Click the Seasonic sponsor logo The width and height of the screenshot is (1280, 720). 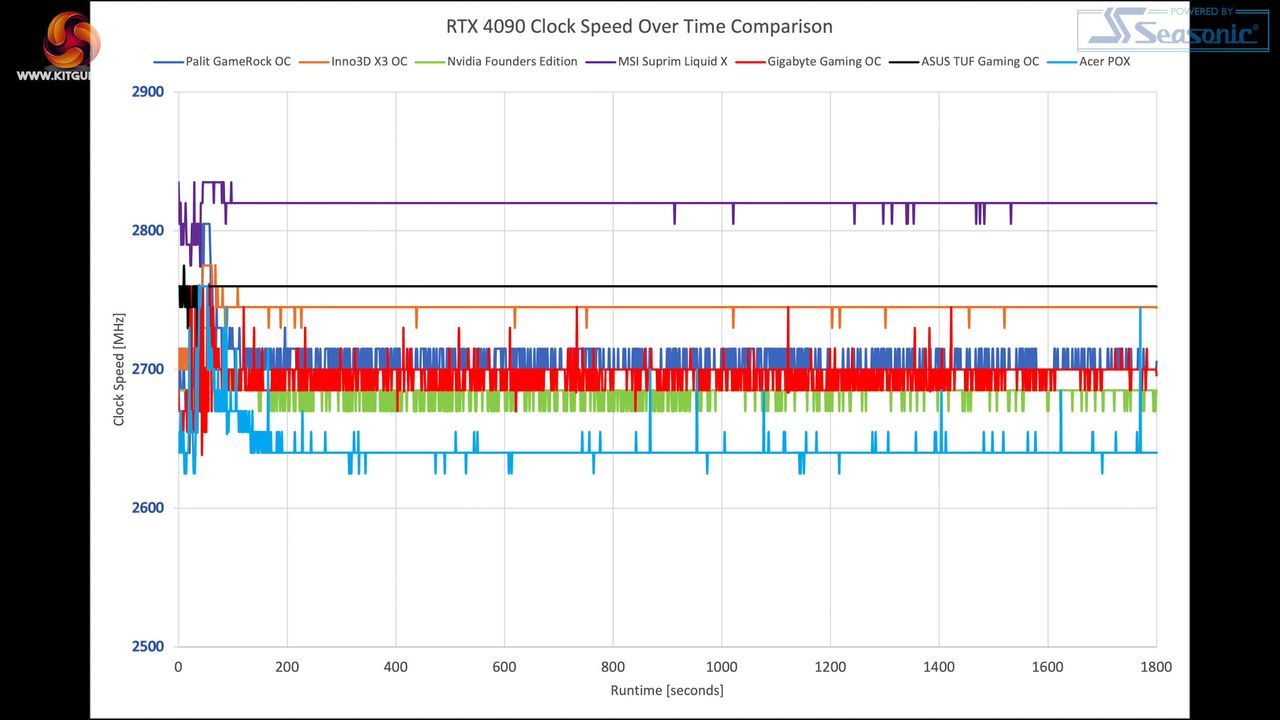(x=1173, y=29)
